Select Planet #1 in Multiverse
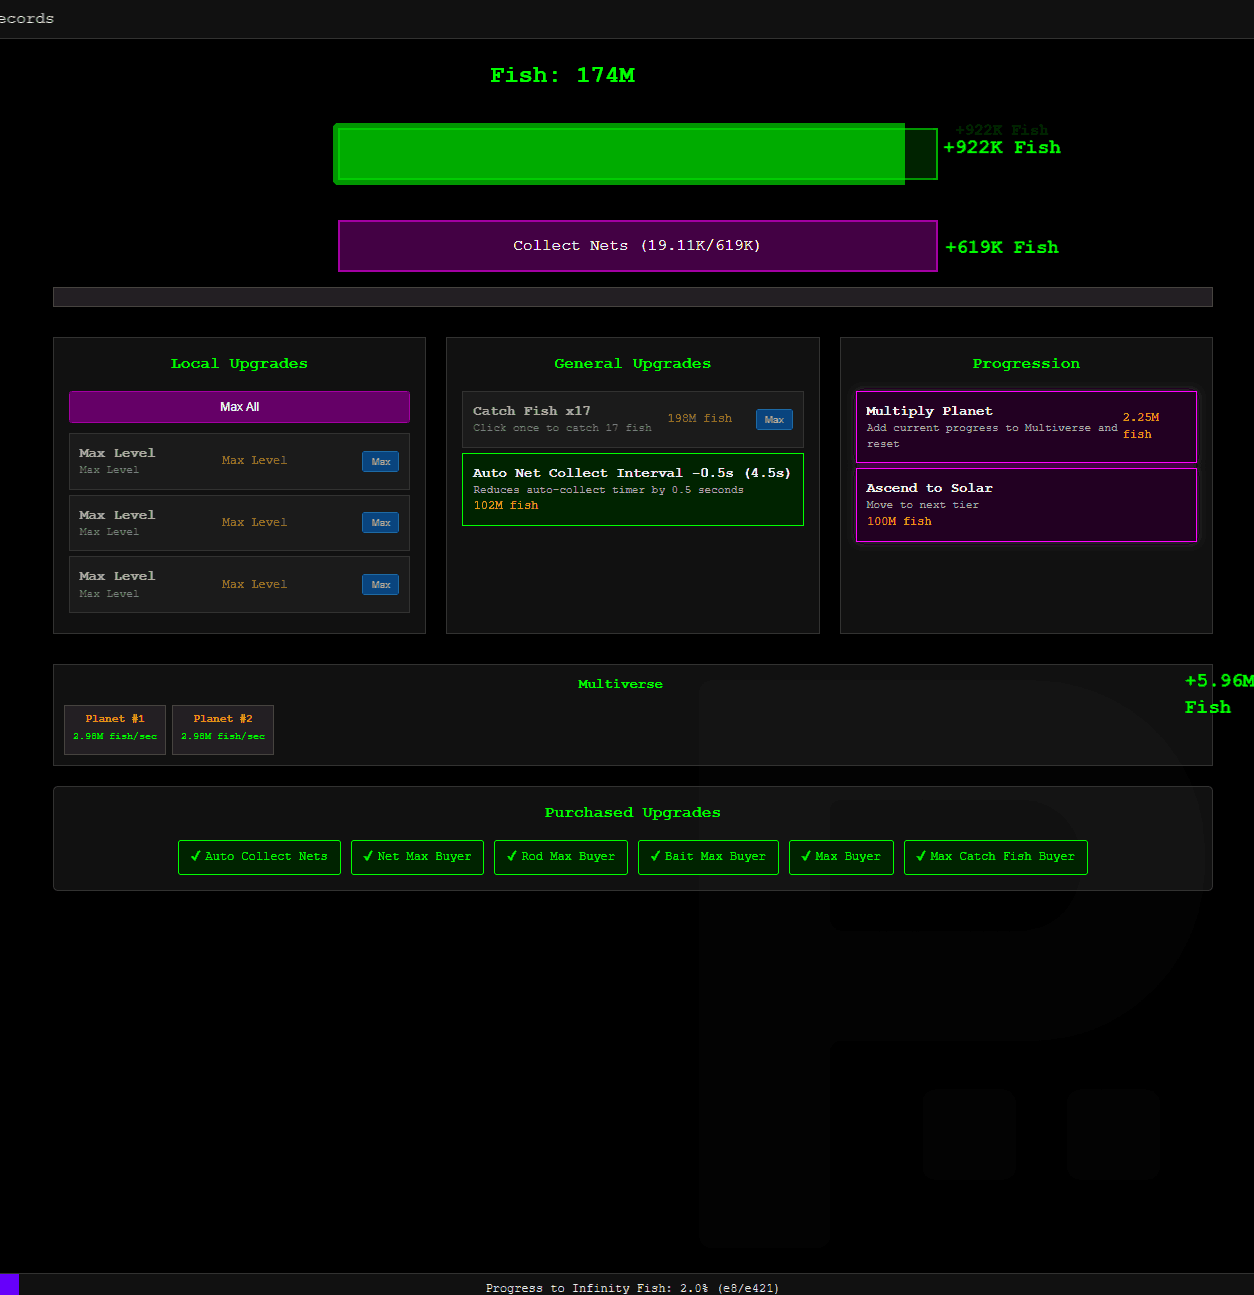The height and width of the screenshot is (1295, 1254). [x=115, y=730]
